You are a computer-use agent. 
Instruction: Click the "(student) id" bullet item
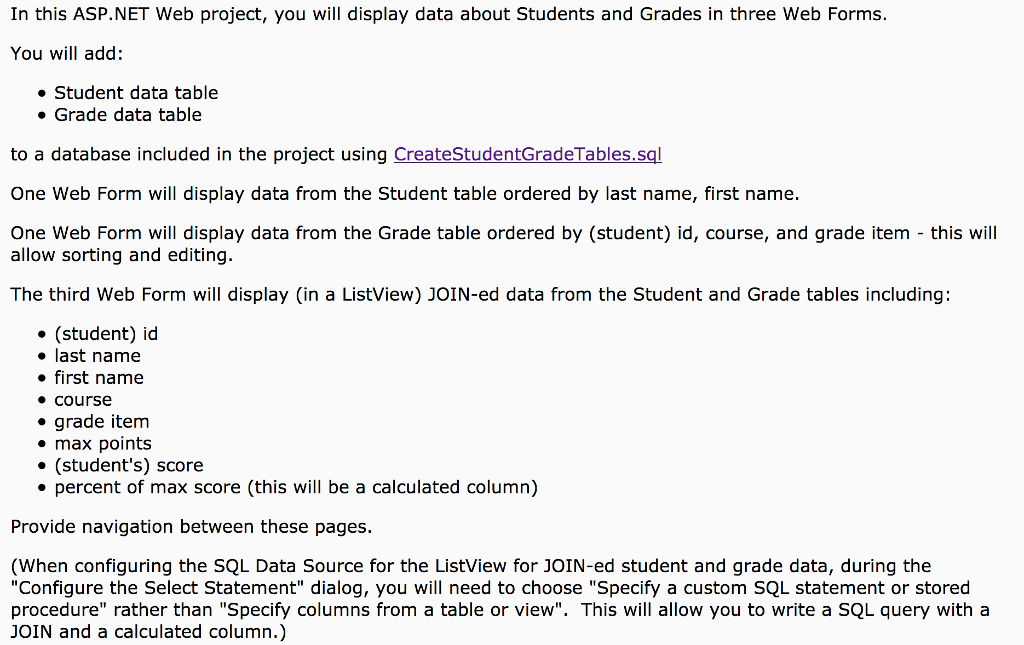tap(106, 334)
